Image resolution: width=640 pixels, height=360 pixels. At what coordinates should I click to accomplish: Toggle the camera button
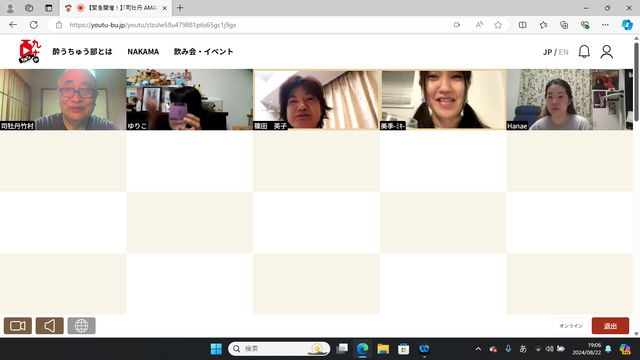pyautogui.click(x=18, y=326)
